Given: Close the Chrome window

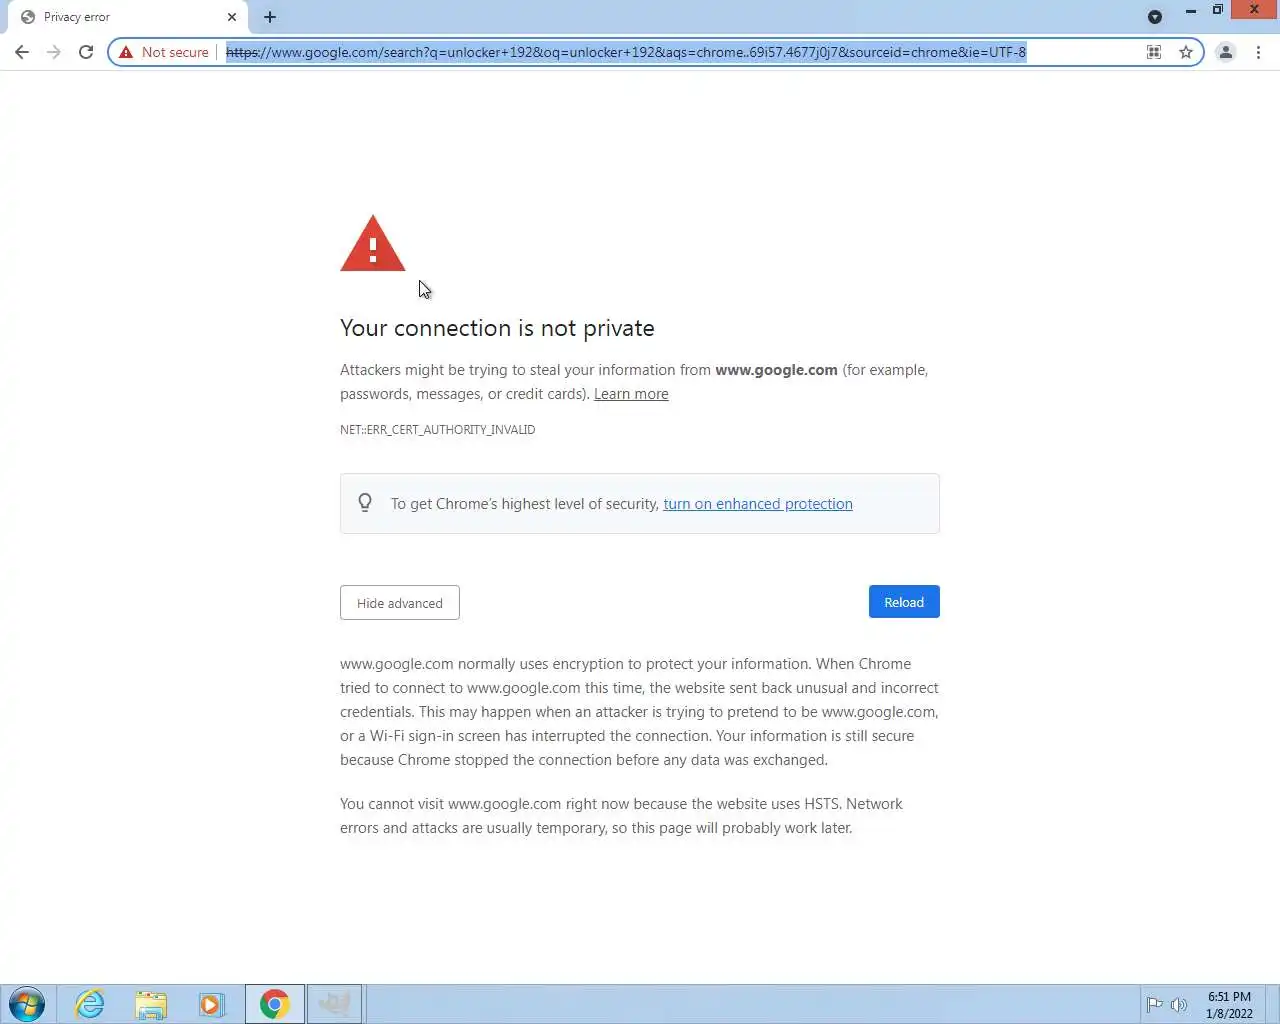Looking at the screenshot, I should [1254, 10].
